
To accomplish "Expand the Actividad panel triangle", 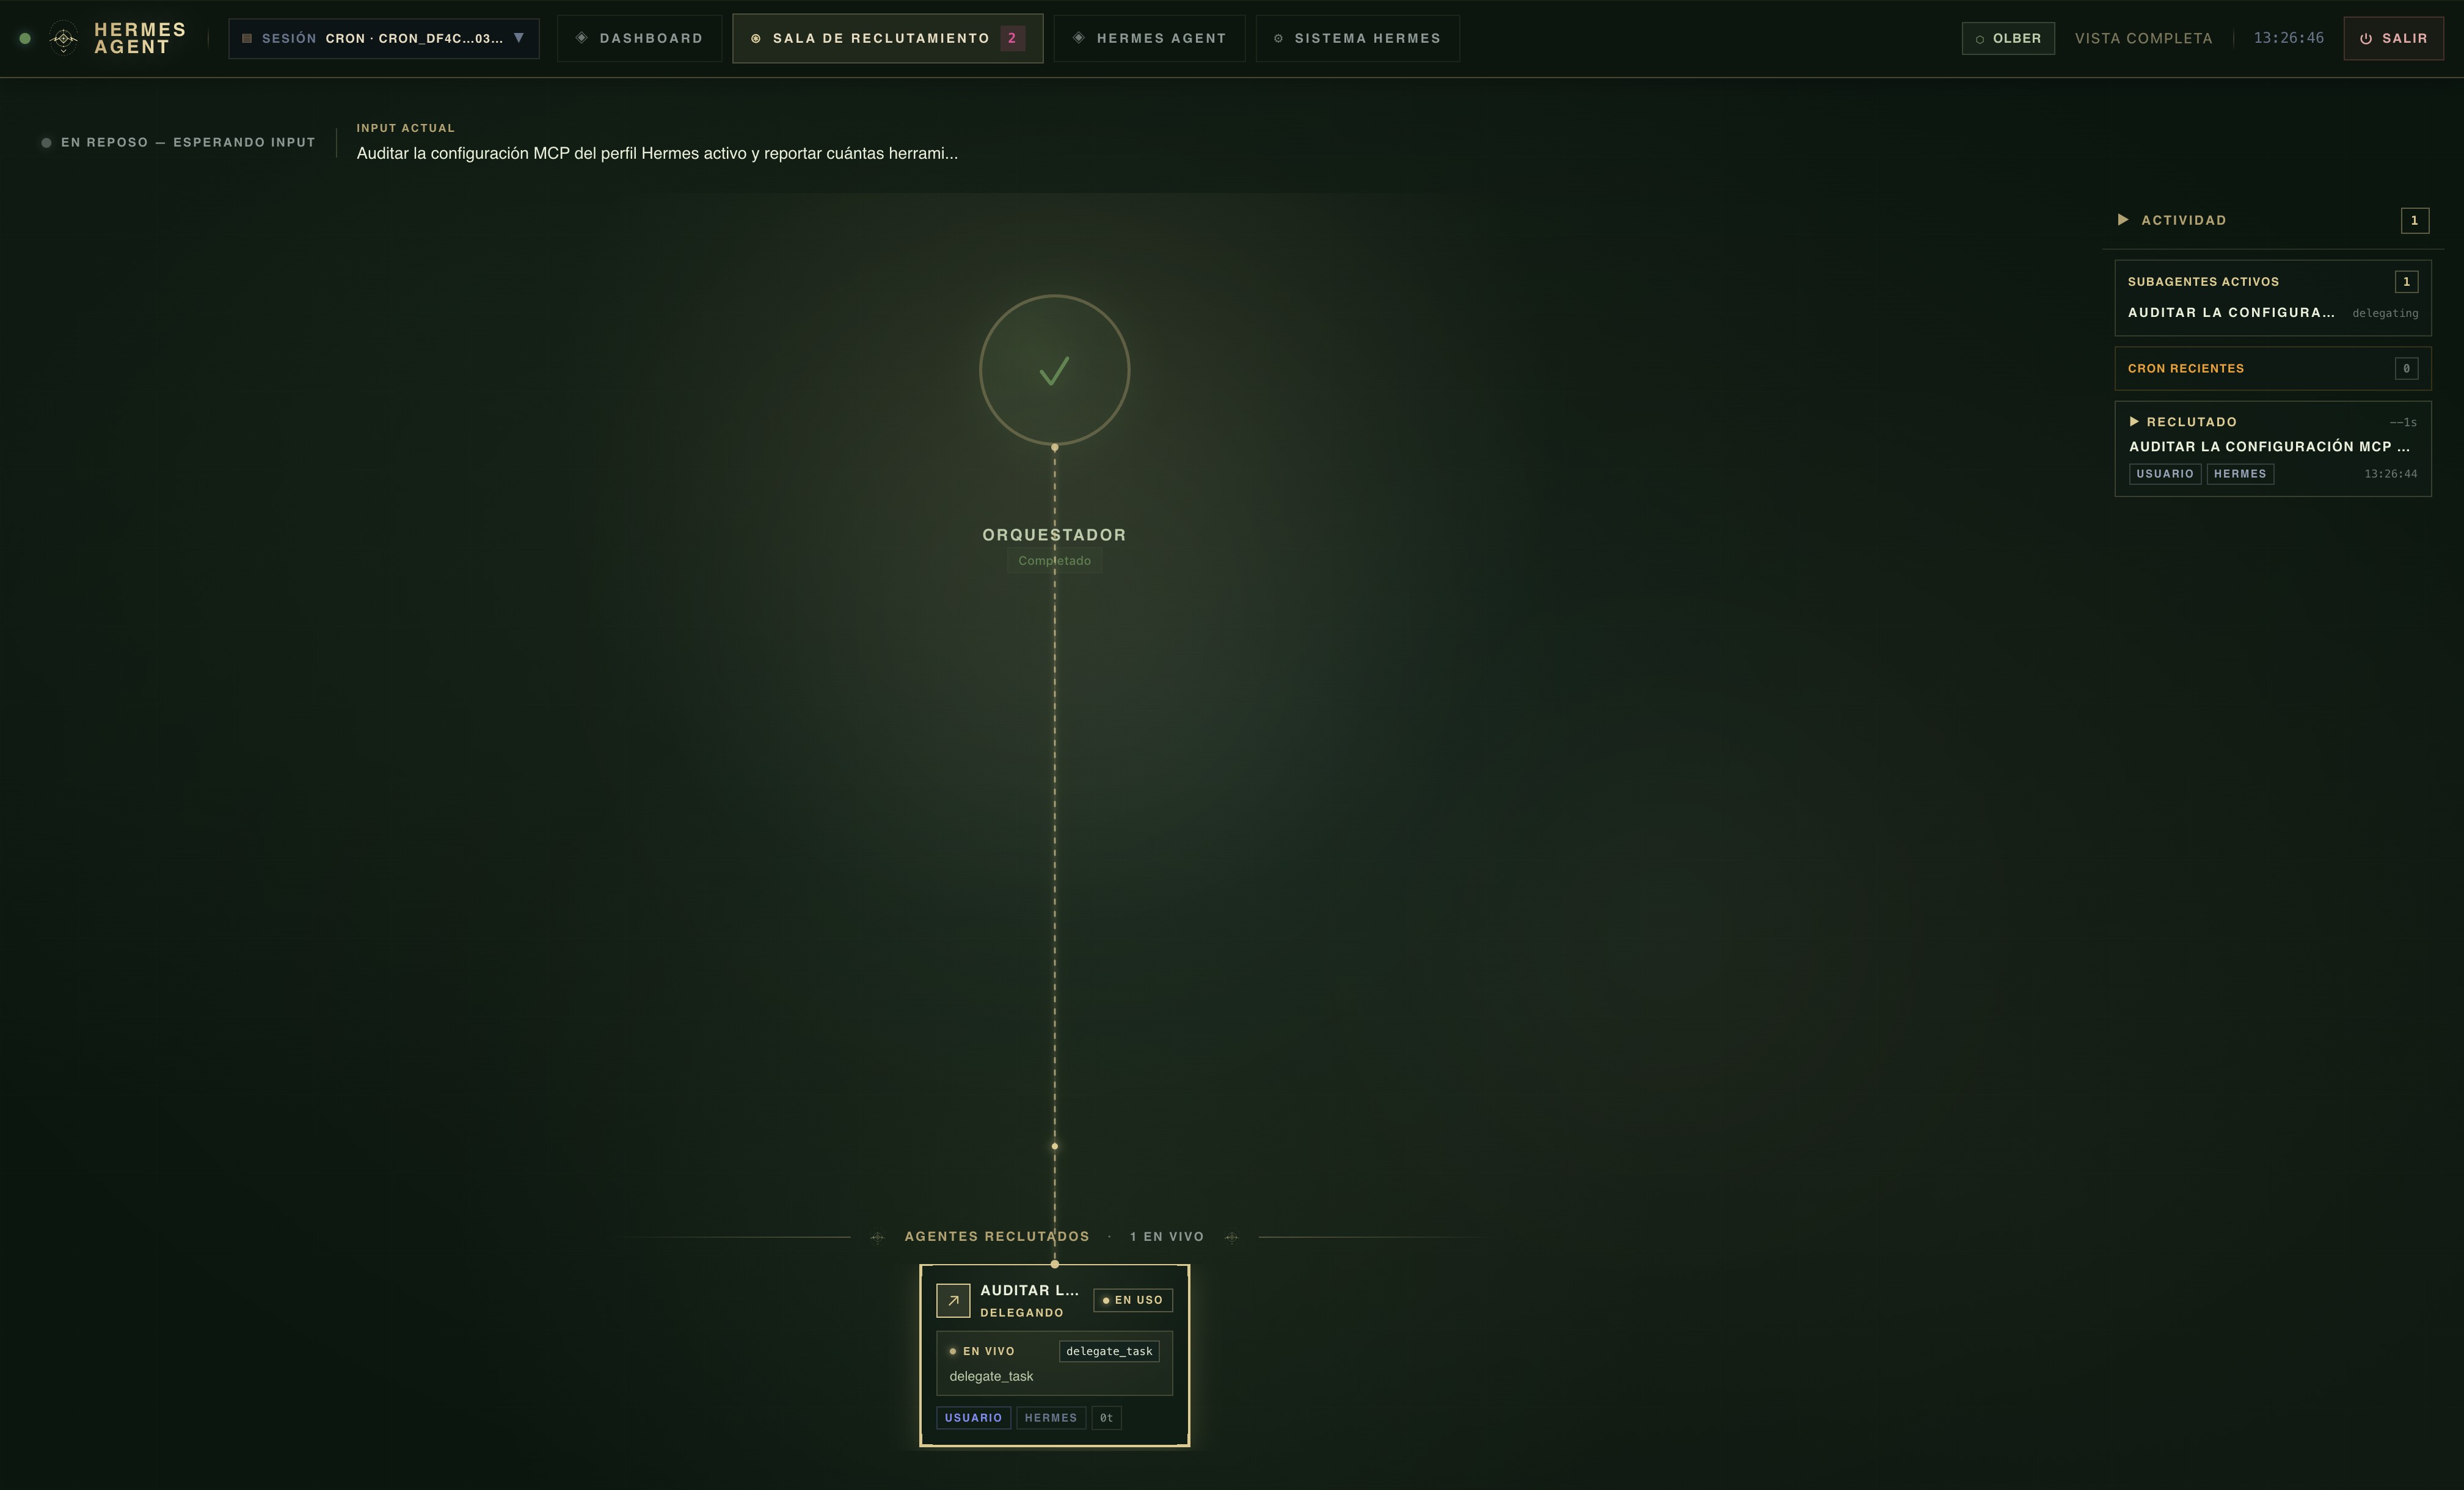I will click(2122, 220).
